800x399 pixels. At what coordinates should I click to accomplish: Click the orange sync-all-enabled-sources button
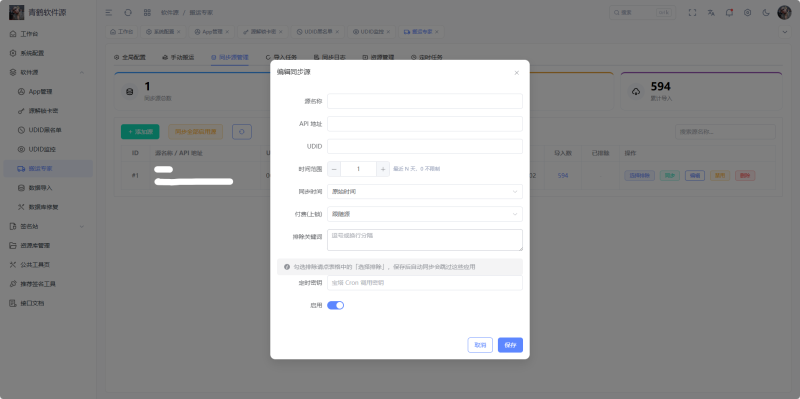(x=195, y=132)
